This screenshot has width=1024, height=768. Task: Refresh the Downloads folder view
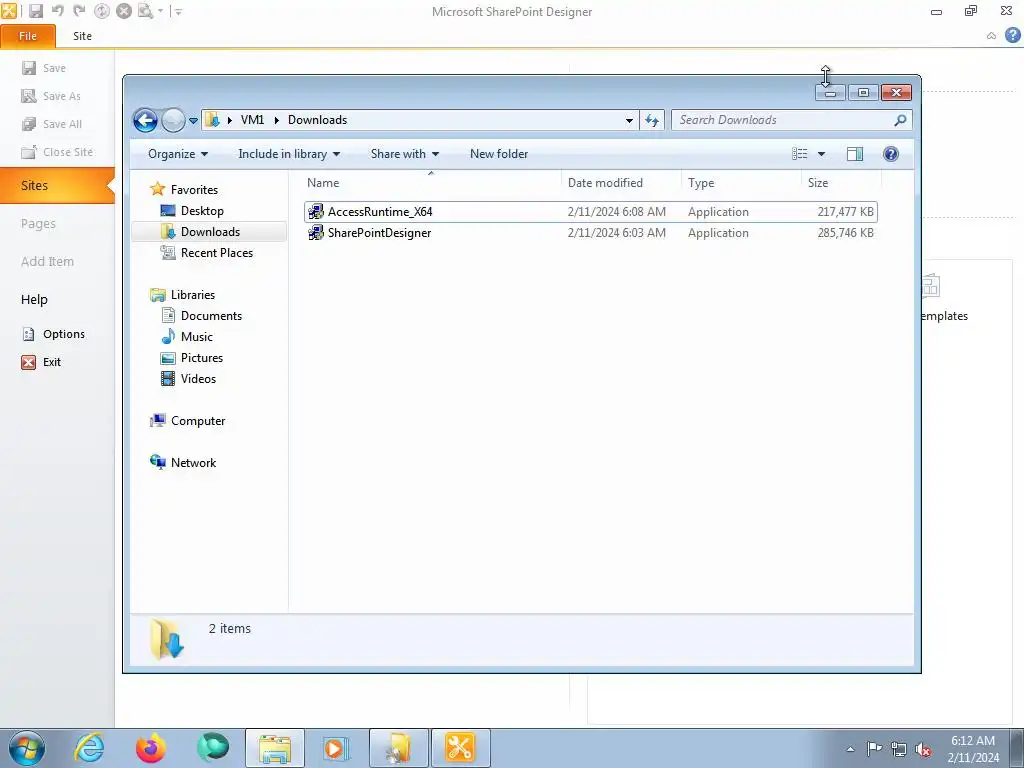click(652, 120)
